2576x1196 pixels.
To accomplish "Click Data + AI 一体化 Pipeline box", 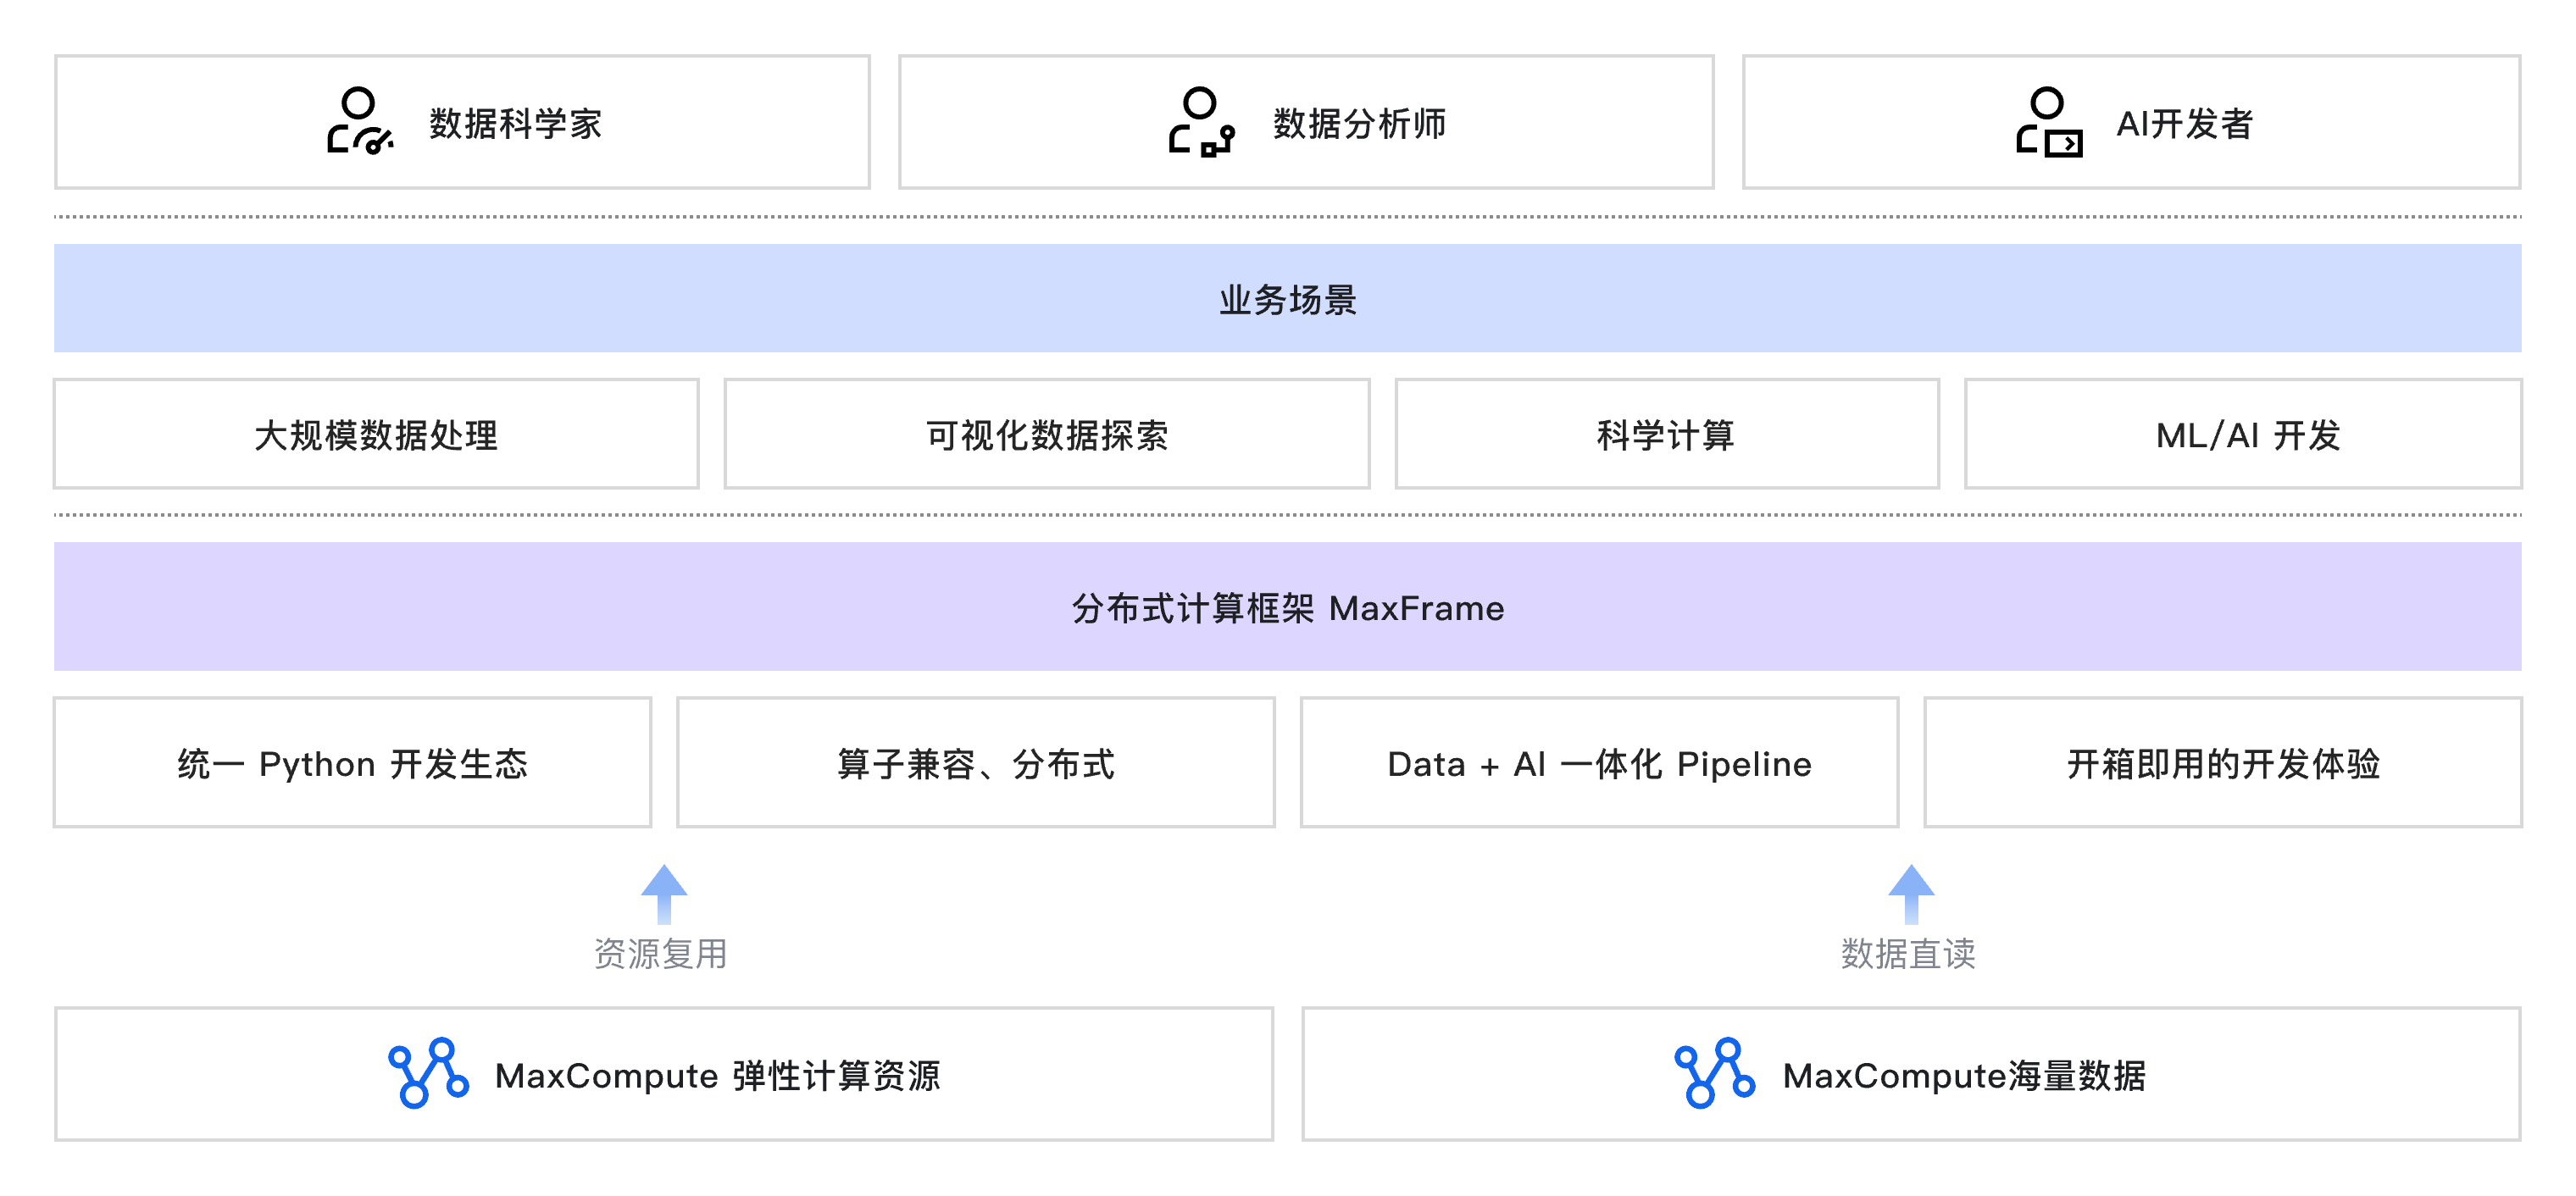I will [x=1599, y=762].
